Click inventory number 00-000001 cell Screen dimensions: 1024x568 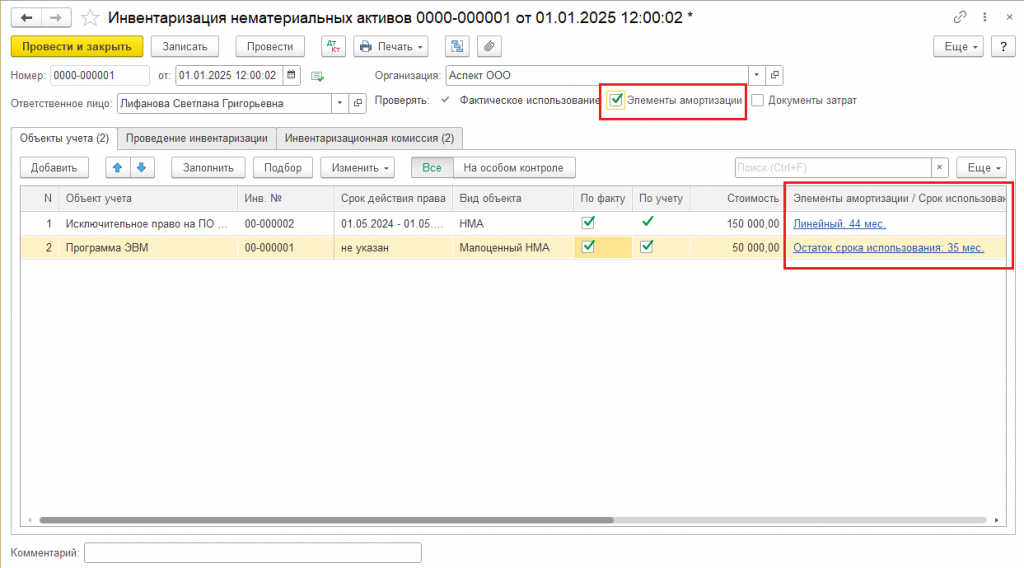pos(285,247)
